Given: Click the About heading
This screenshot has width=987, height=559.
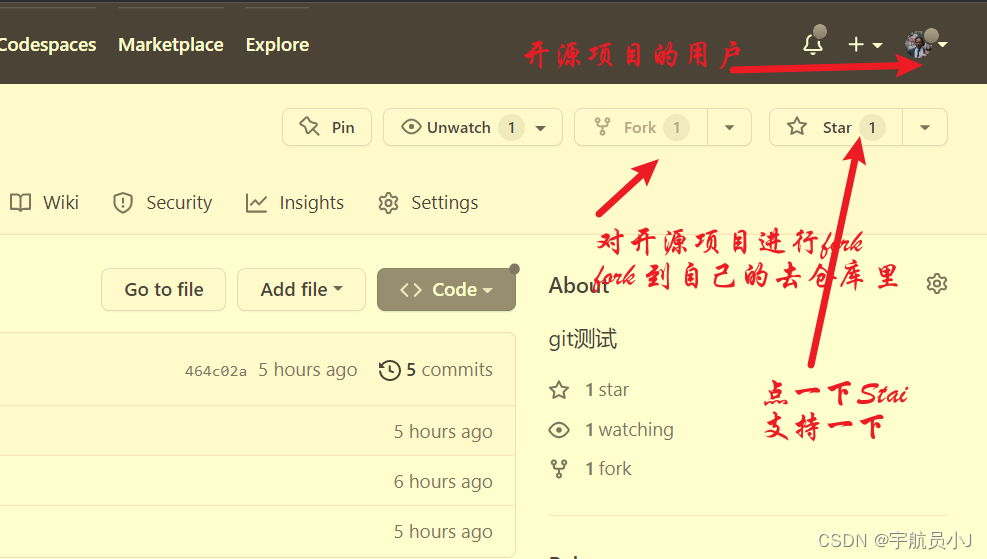Looking at the screenshot, I should pyautogui.click(x=579, y=285).
